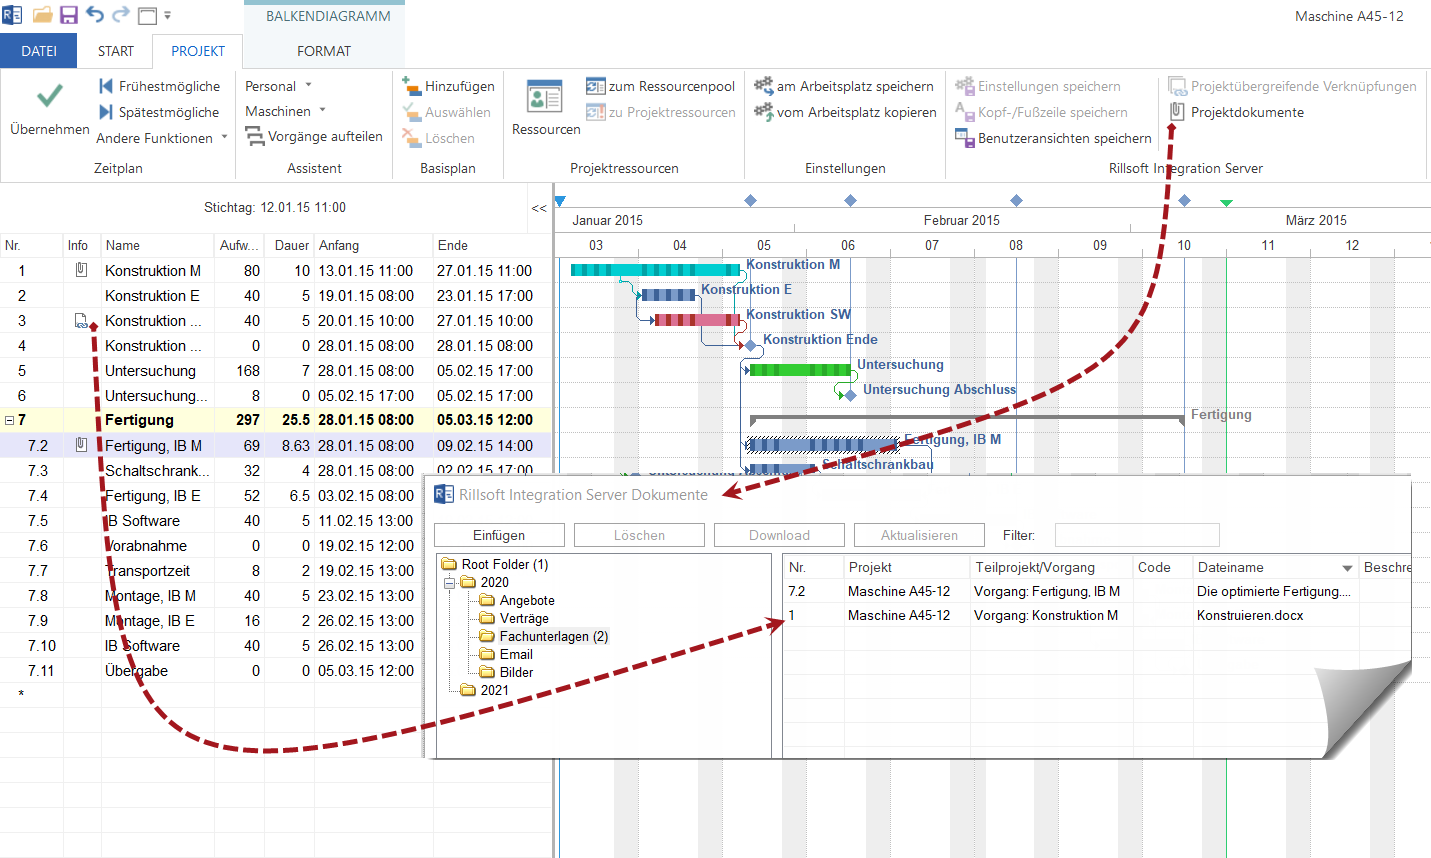Click the Übernehmen checkmark button
This screenshot has width=1431, height=858.
coord(50,110)
